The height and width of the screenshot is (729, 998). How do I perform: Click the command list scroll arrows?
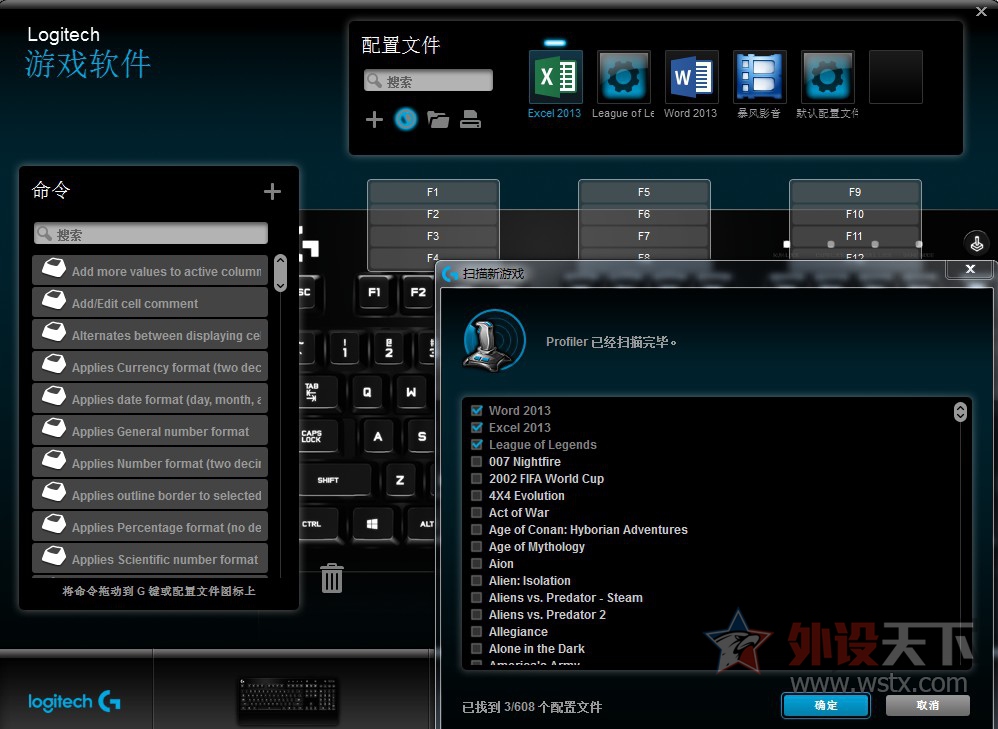(280, 273)
